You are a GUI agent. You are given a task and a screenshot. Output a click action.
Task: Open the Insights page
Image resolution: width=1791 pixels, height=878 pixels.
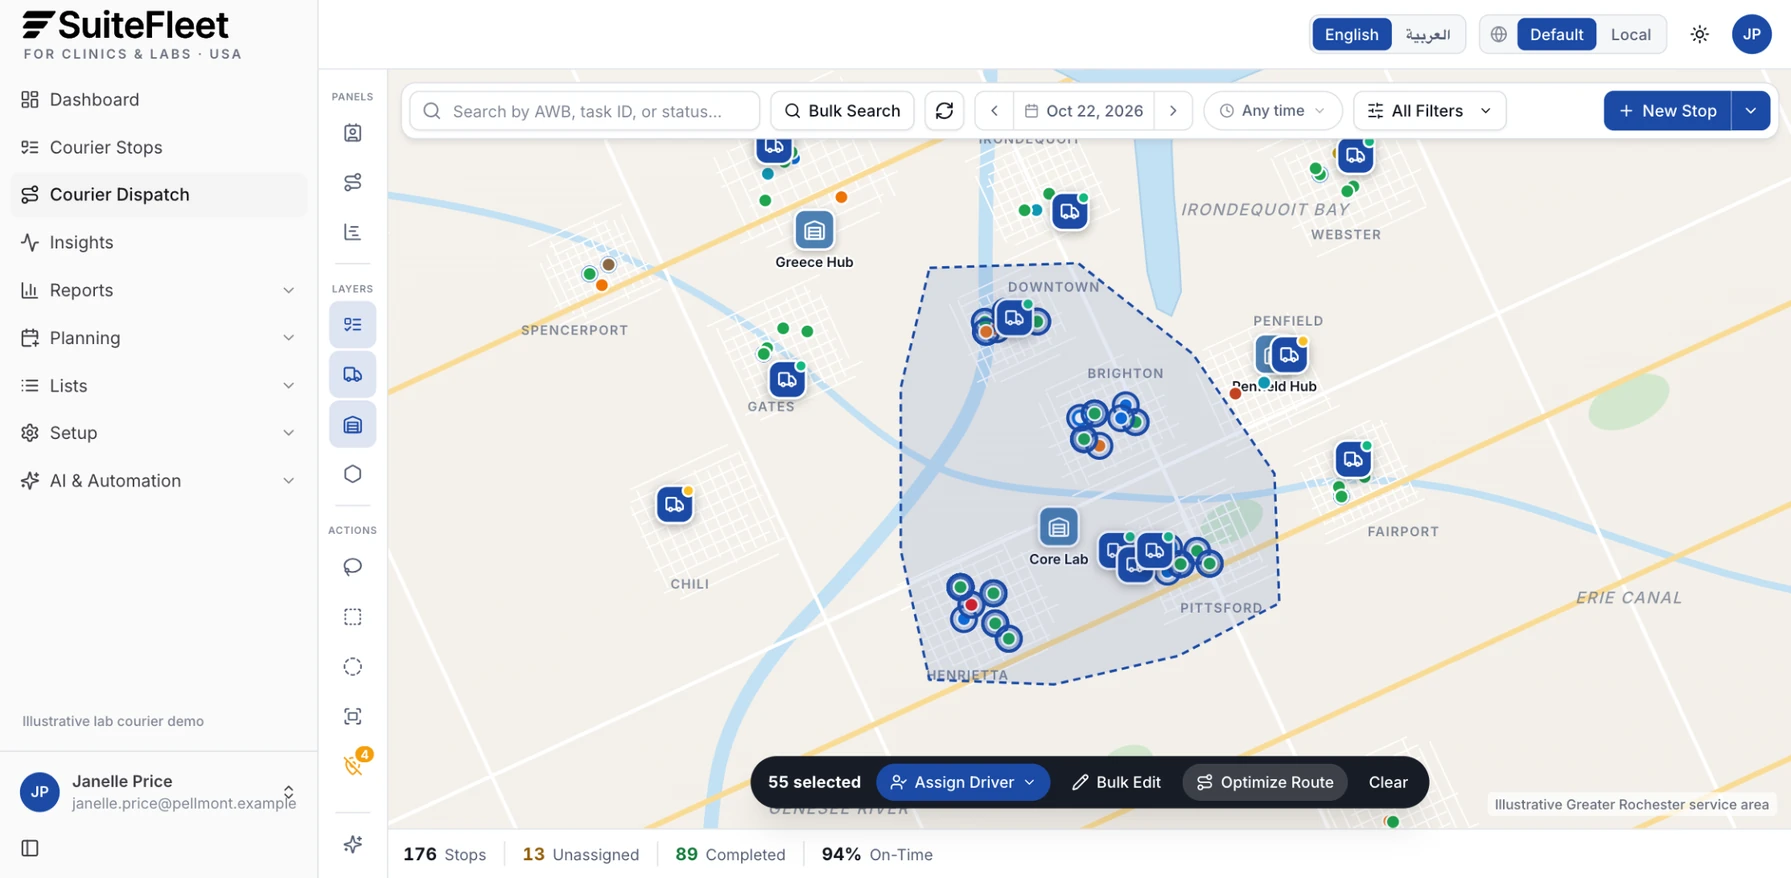pos(159,243)
